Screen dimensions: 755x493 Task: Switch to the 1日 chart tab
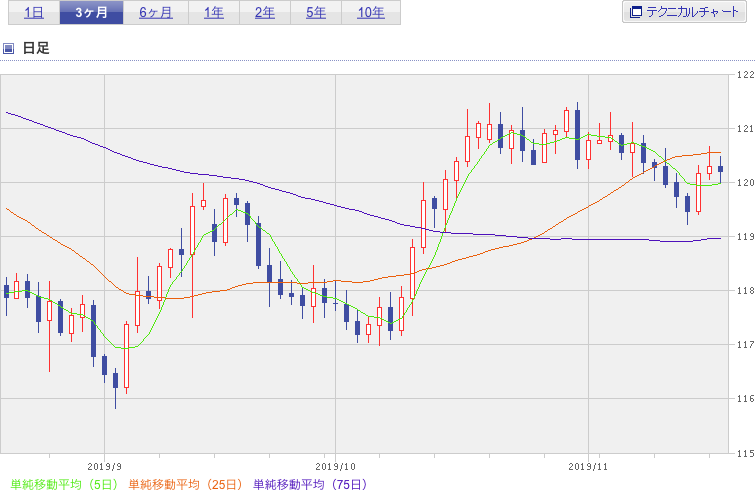[34, 13]
